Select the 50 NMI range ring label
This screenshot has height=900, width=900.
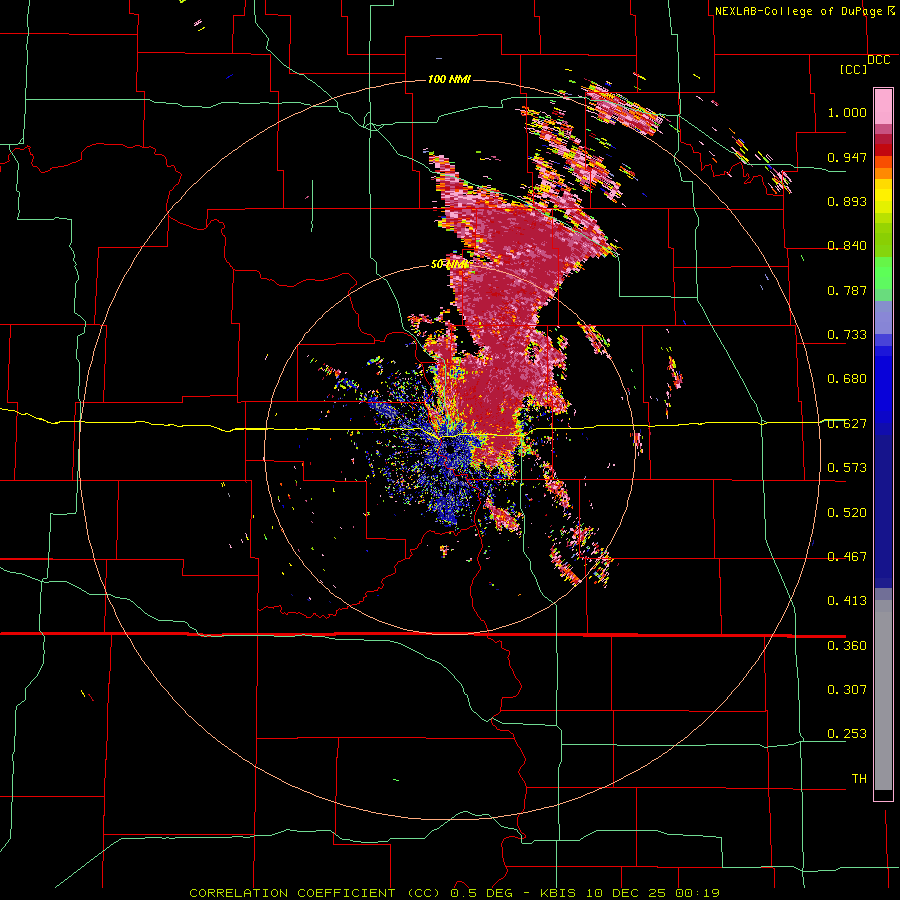pyautogui.click(x=449, y=264)
